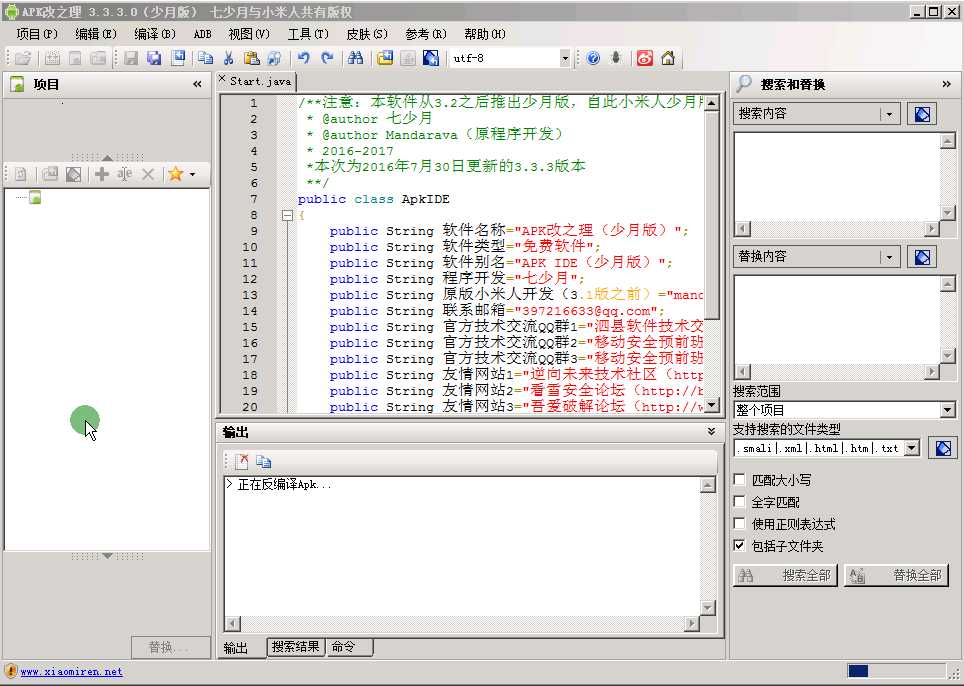The width and height of the screenshot is (964, 686).
Task: Click the green project node icon in tree
Action: click(35, 197)
